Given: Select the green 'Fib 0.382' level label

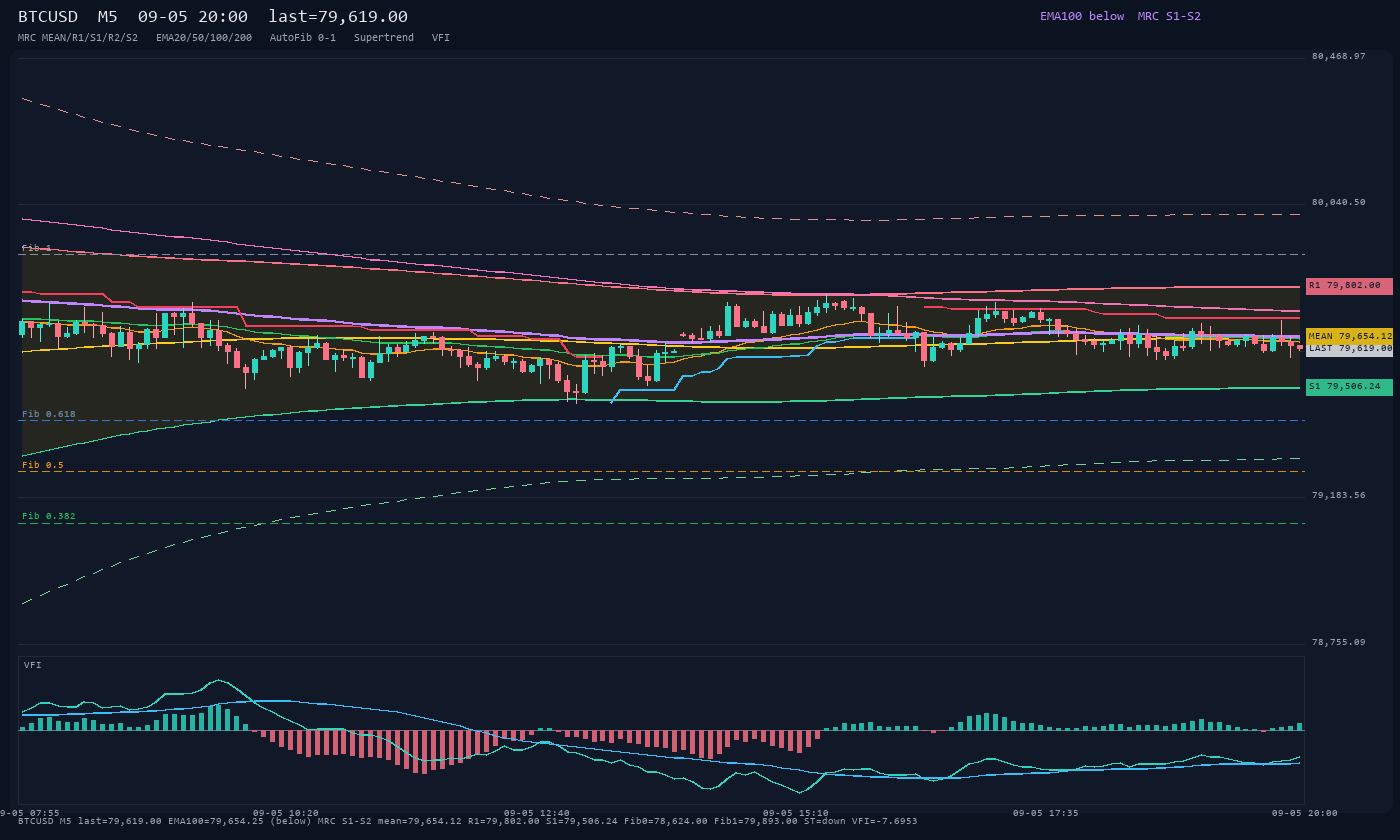Looking at the screenshot, I should 49,516.
